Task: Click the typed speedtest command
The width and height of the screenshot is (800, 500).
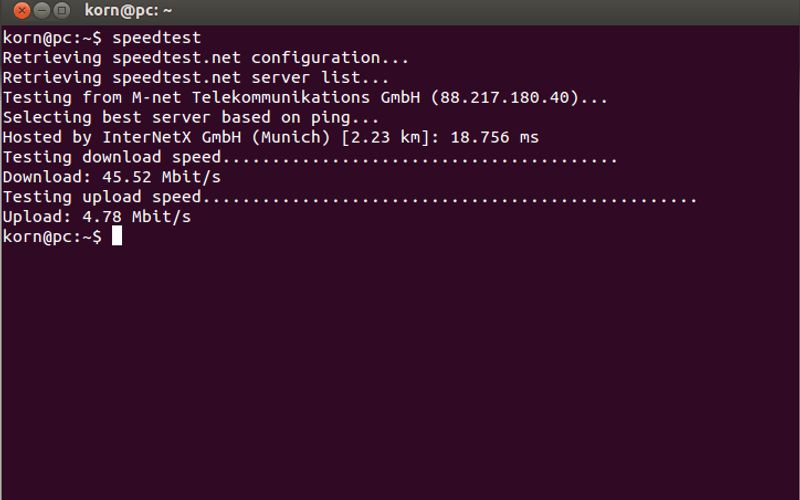Action: (156, 38)
